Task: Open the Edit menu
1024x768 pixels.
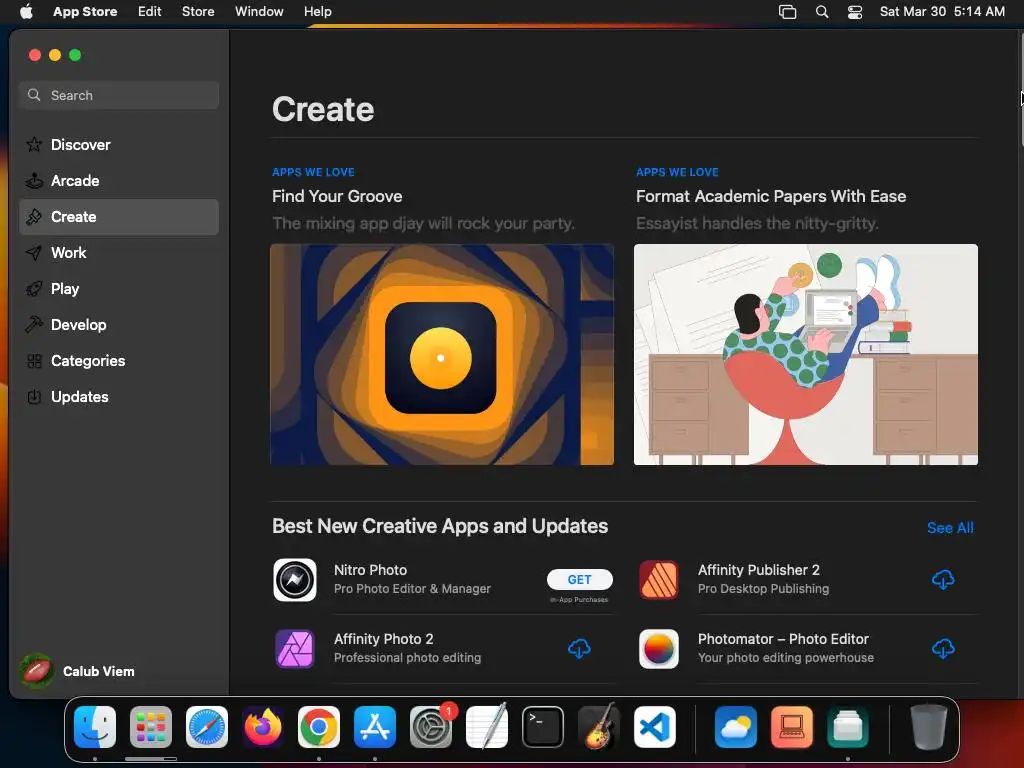Action: [150, 11]
